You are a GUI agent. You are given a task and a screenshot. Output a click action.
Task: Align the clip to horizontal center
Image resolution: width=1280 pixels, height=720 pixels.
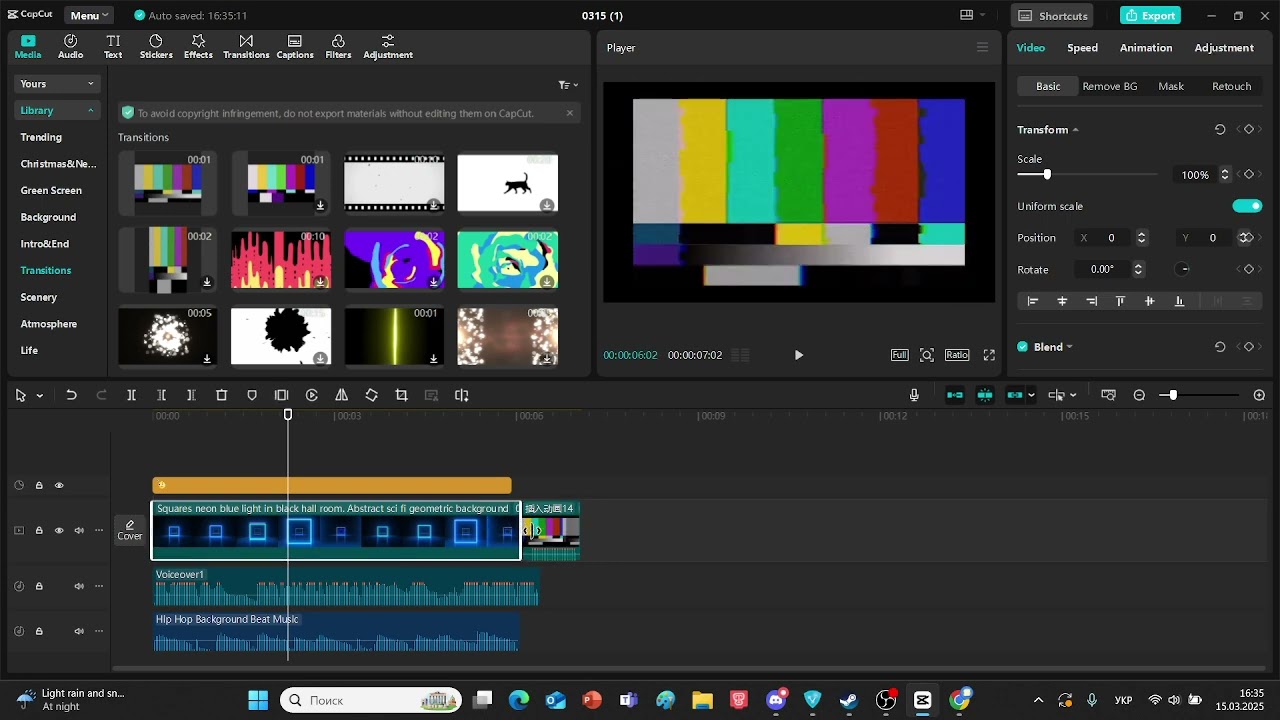pos(1062,301)
